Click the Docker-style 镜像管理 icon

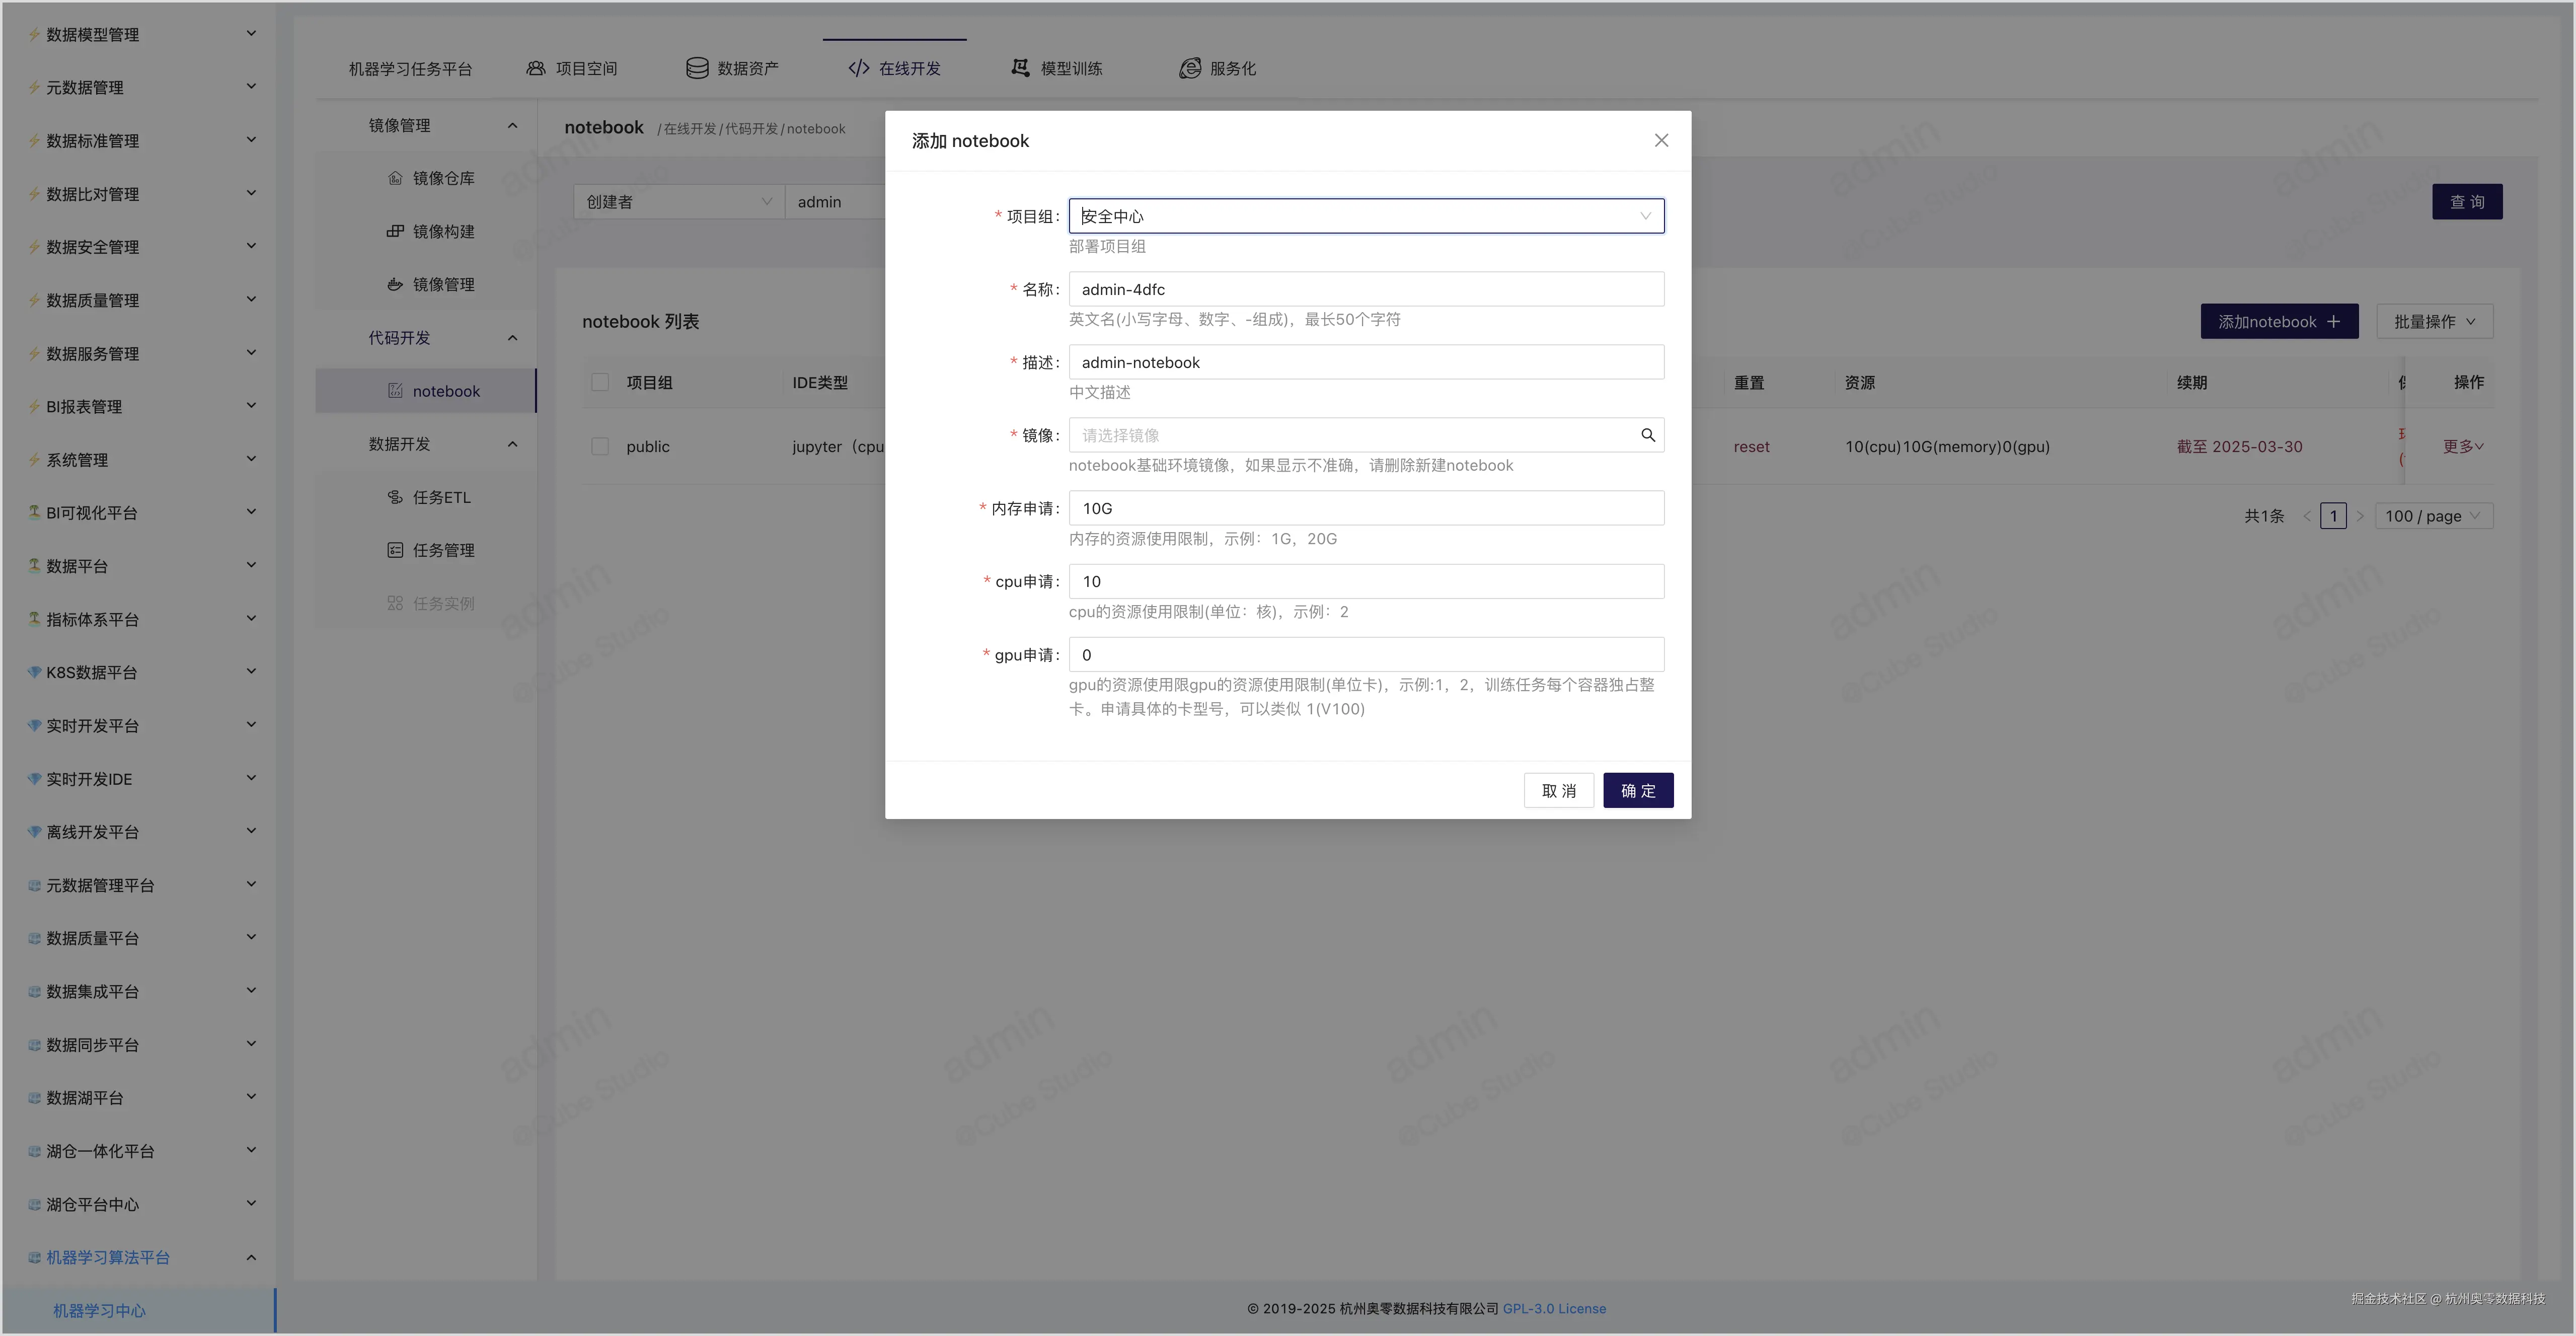(x=396, y=284)
